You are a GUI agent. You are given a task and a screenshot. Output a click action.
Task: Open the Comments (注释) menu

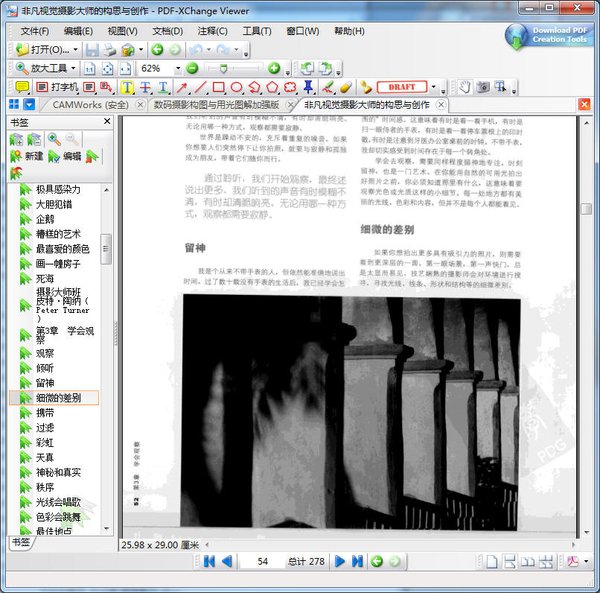click(x=212, y=31)
